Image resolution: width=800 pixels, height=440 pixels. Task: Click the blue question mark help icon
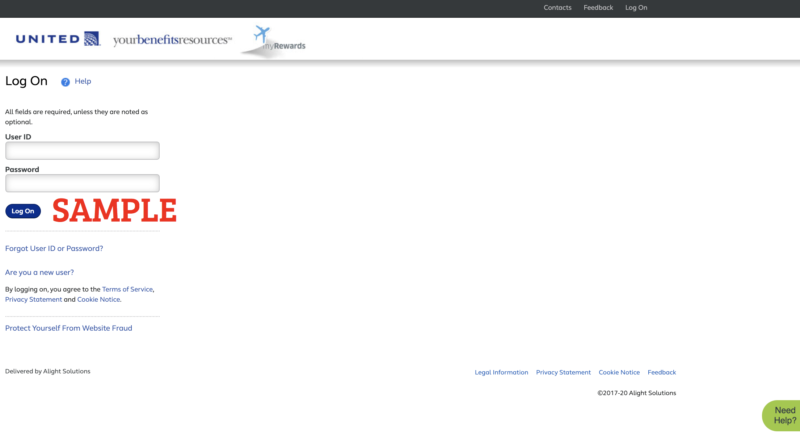point(65,82)
